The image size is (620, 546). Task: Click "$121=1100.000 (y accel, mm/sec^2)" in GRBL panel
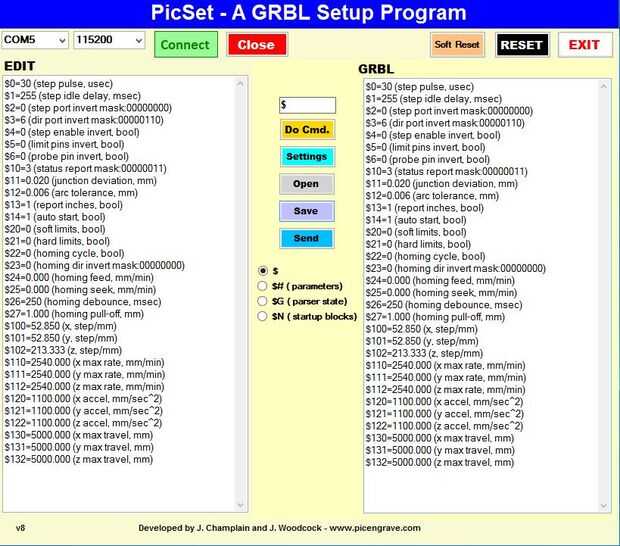[444, 414]
